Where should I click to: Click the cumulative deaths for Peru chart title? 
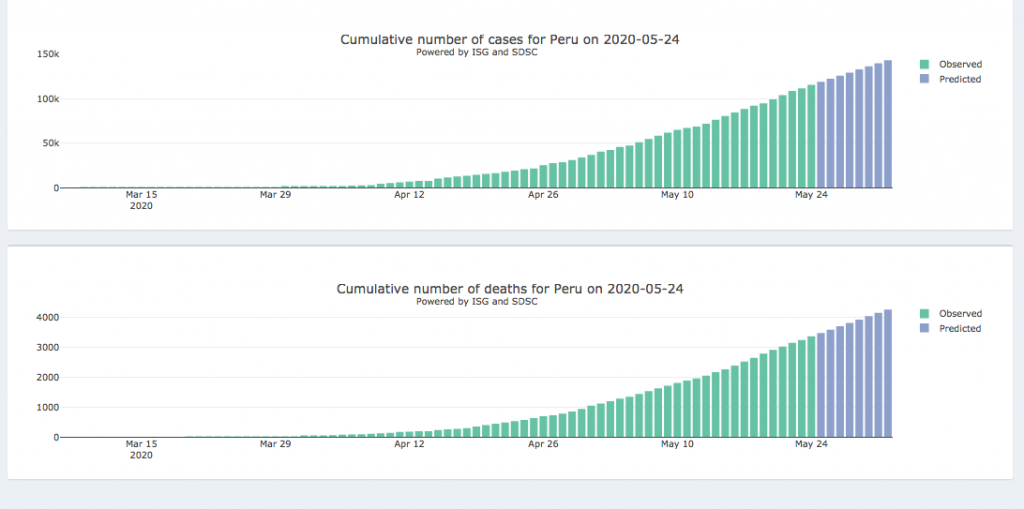510,289
